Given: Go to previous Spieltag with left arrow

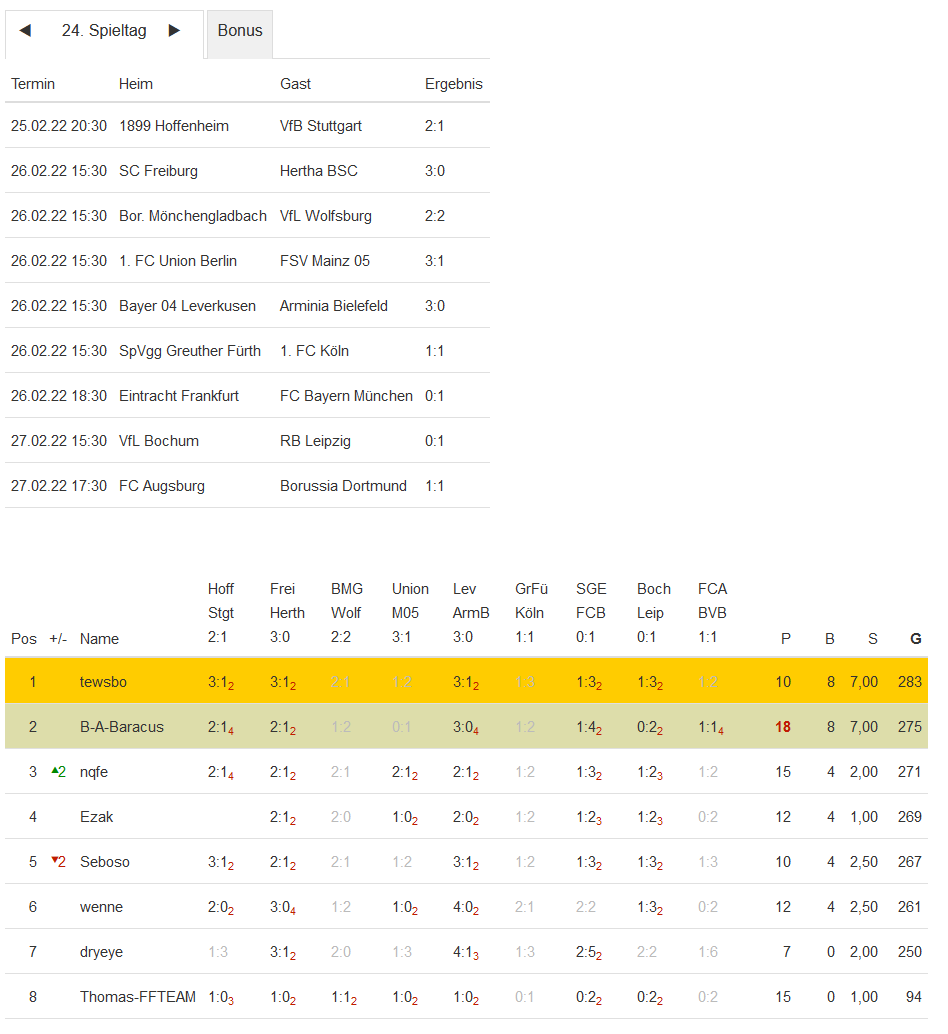Looking at the screenshot, I should pos(25,31).
